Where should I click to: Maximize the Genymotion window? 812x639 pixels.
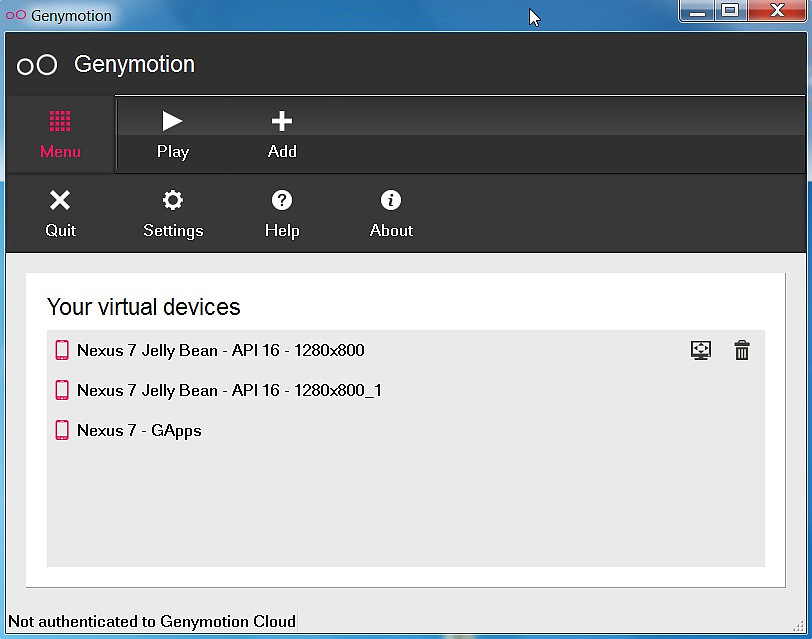(729, 11)
